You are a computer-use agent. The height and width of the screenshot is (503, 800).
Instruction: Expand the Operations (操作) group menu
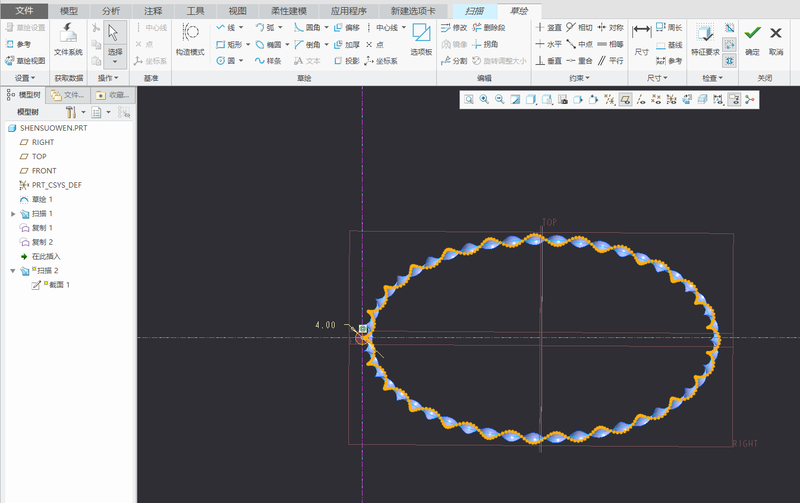coord(108,78)
